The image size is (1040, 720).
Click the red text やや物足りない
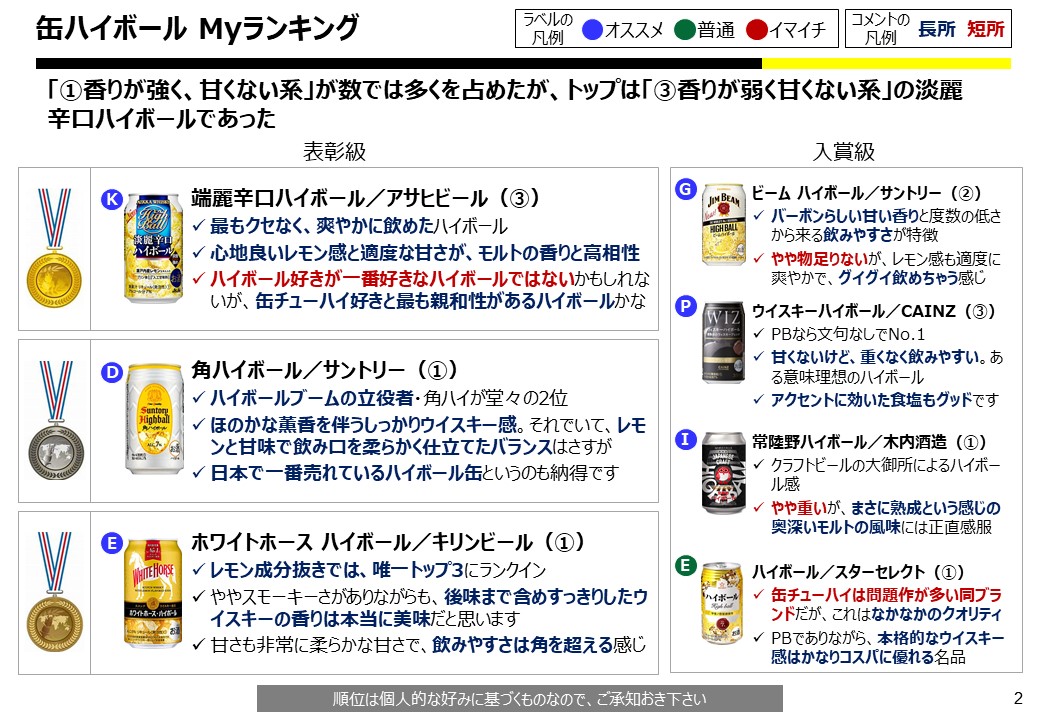[x=819, y=259]
